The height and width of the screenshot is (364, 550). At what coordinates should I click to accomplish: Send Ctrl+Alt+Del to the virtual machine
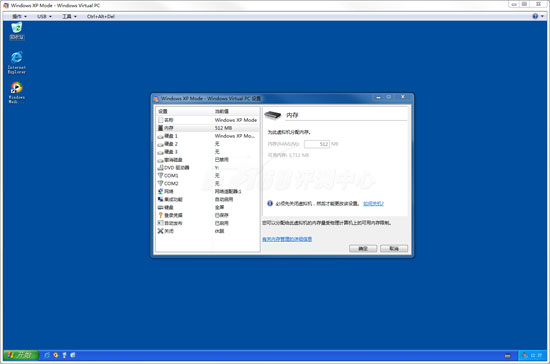[x=101, y=16]
